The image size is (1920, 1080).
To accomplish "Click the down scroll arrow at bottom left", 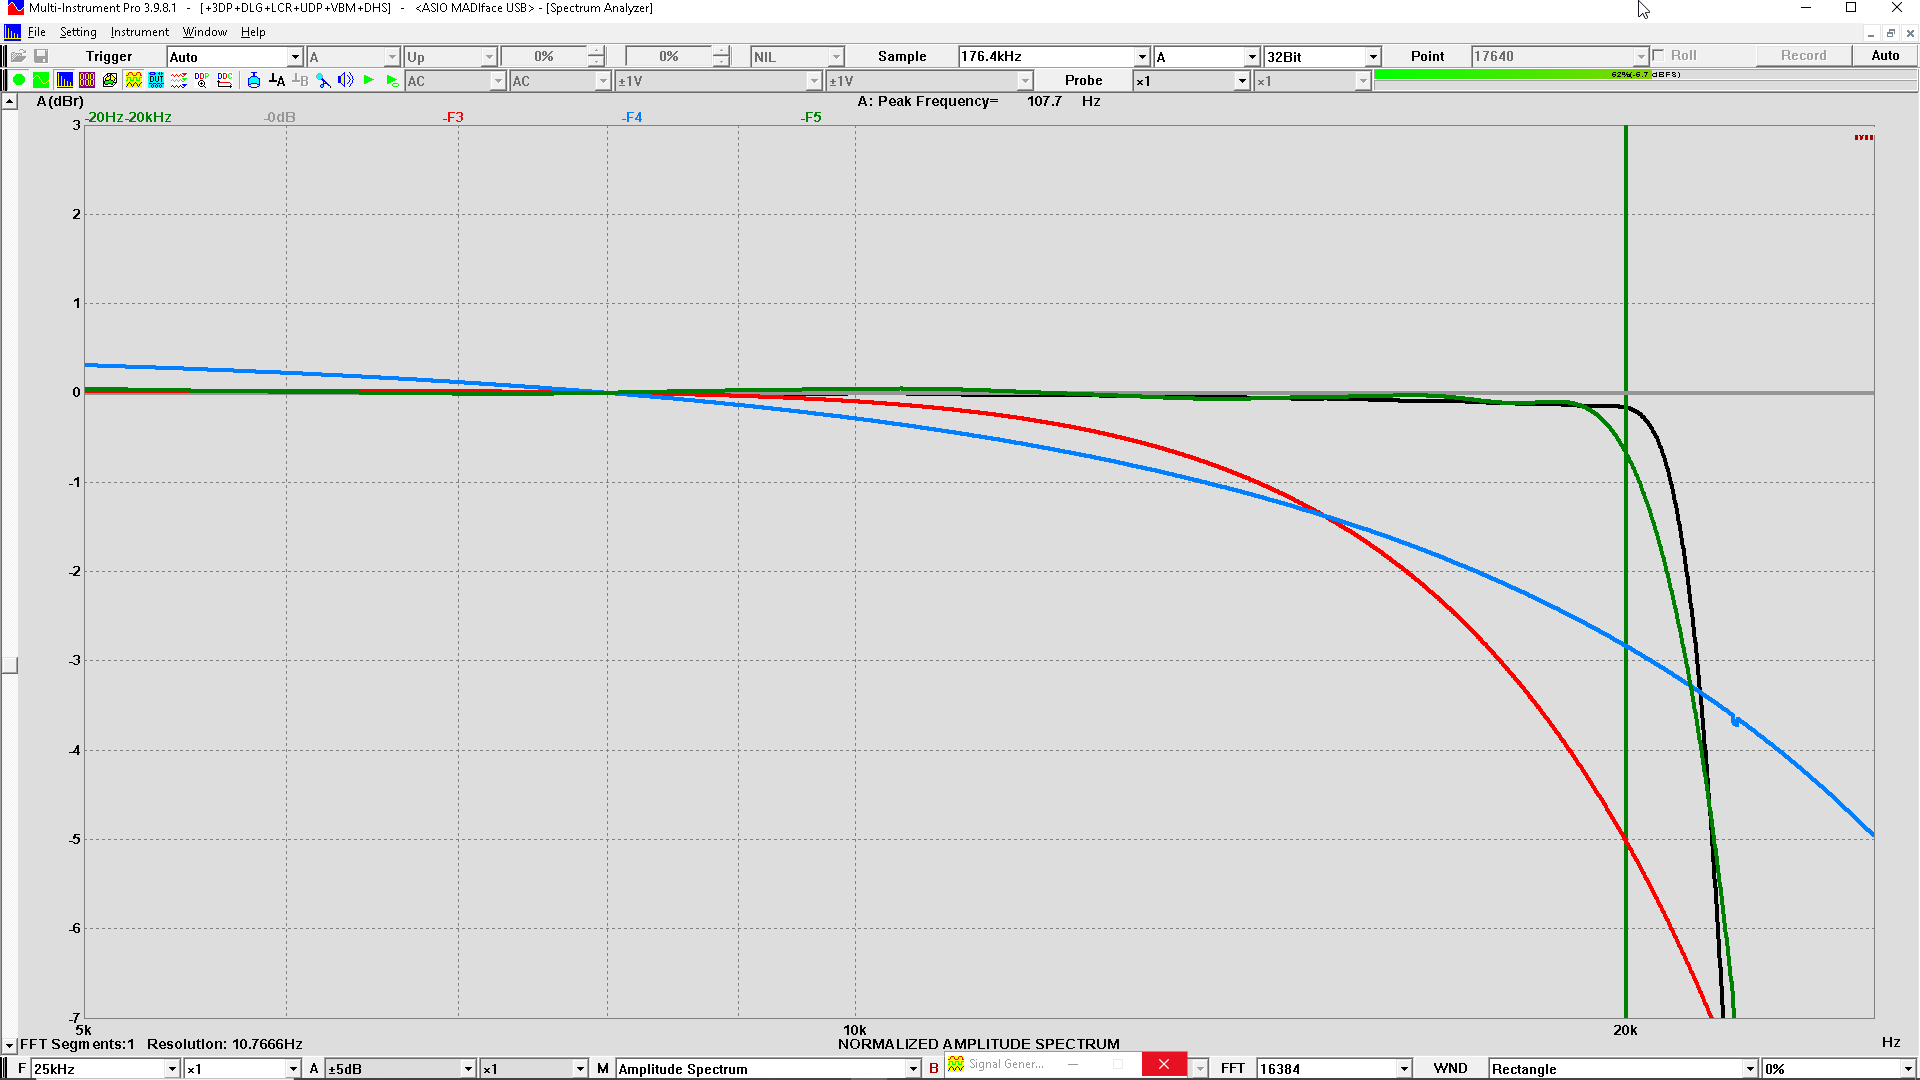I will (9, 1045).
